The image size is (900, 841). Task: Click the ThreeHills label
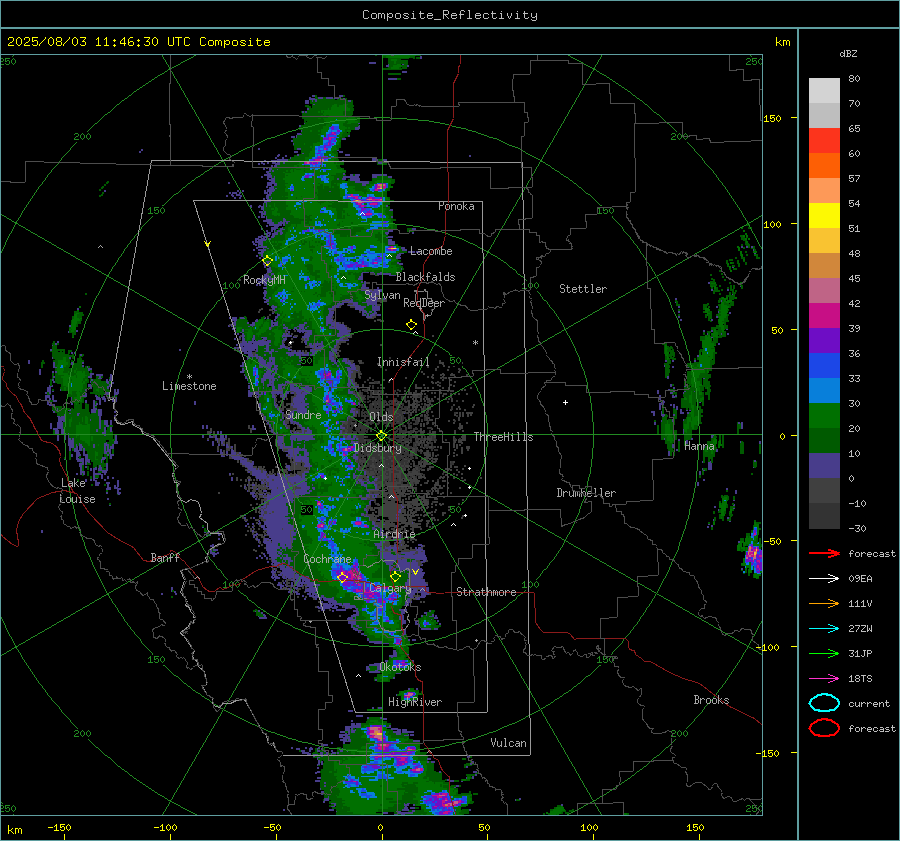503,437
